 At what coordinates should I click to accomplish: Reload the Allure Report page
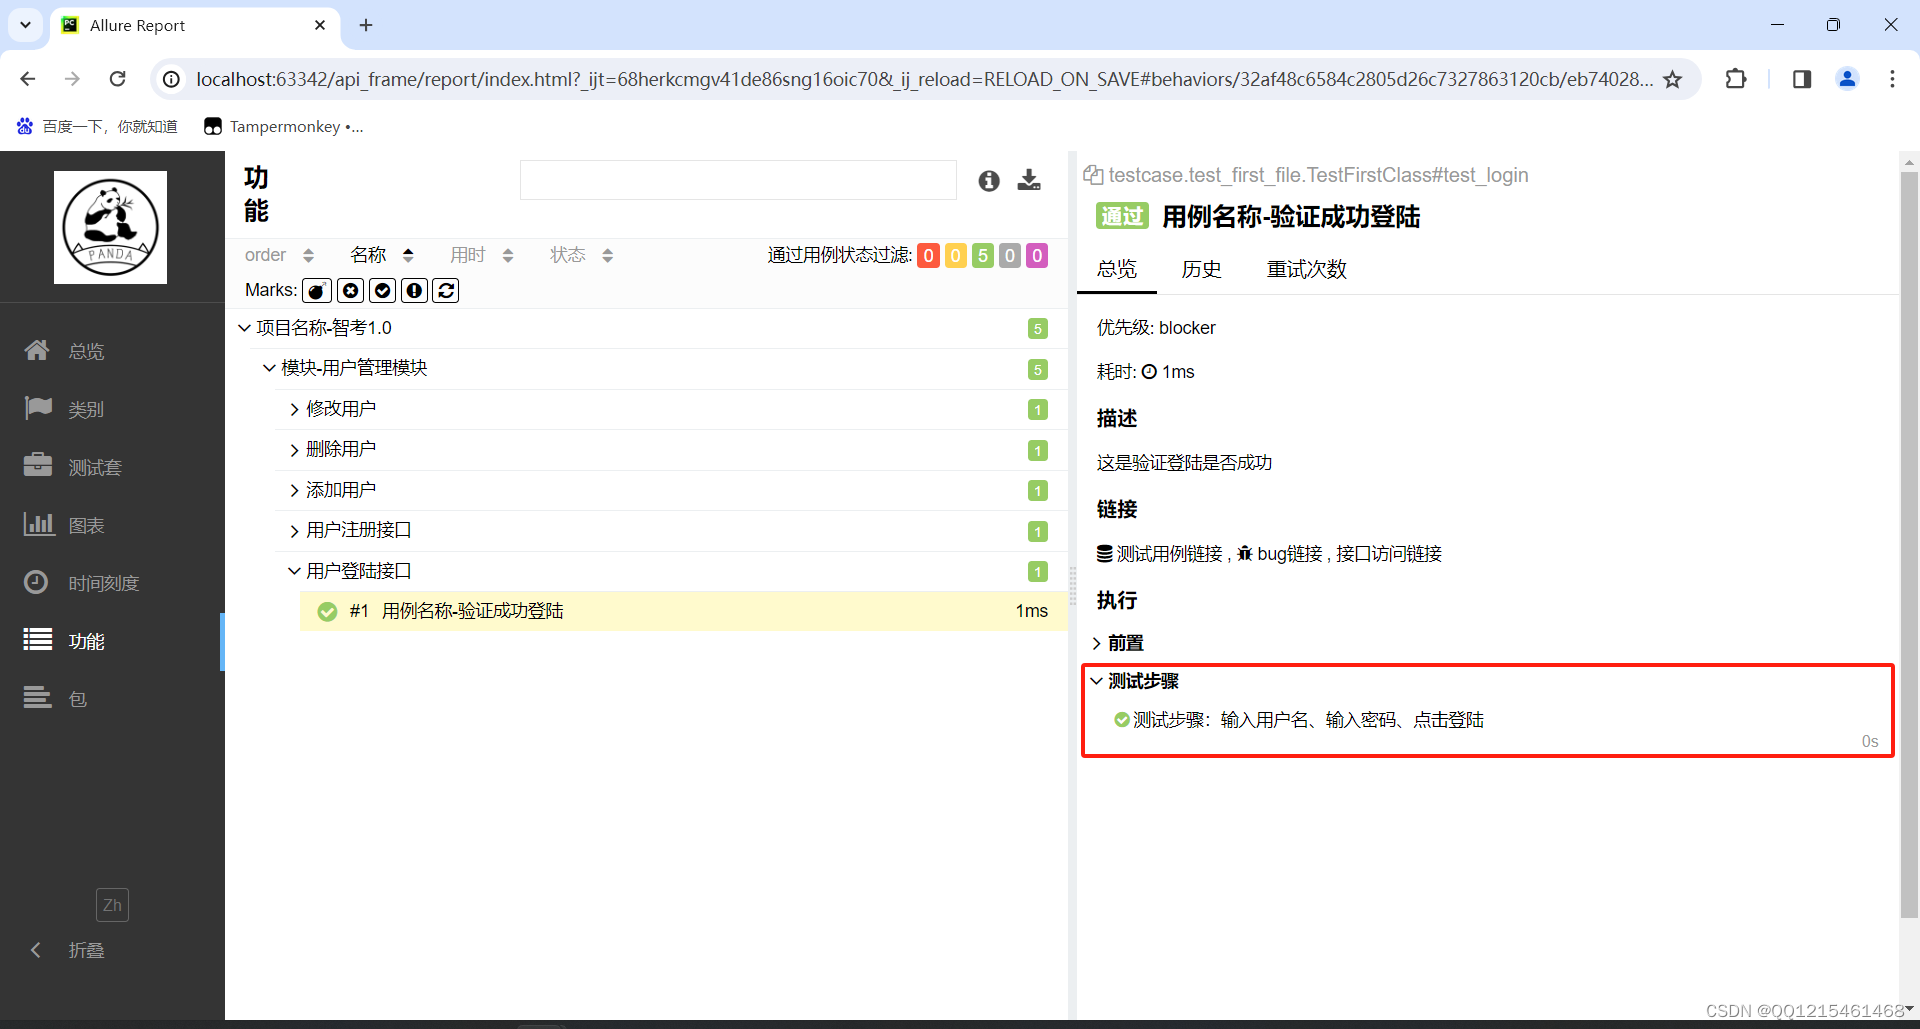point(118,79)
